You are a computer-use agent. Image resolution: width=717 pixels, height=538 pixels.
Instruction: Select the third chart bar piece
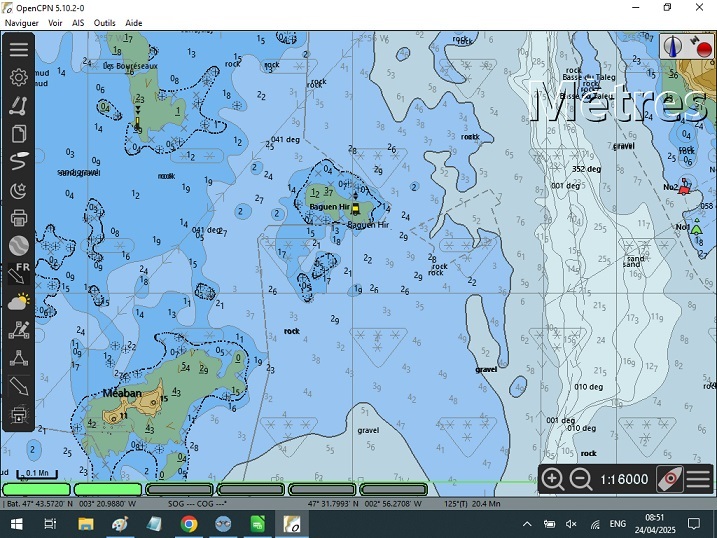179,490
